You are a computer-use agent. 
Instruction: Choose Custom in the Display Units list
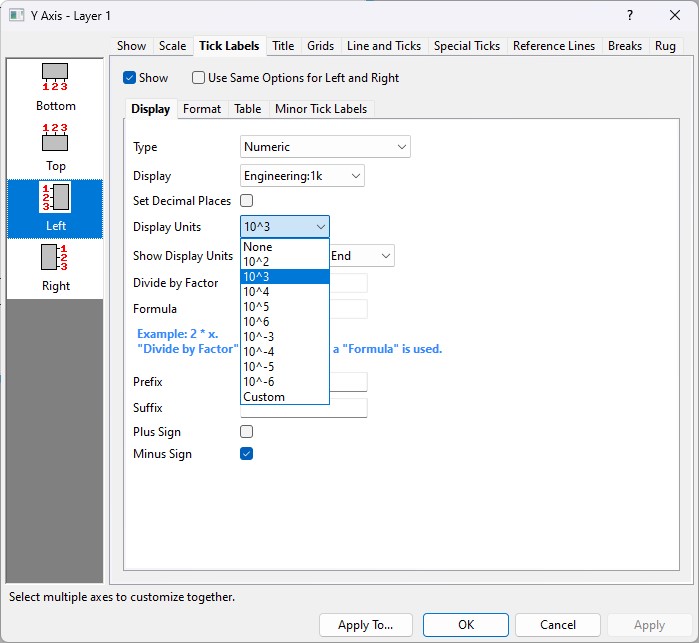[x=285, y=397]
